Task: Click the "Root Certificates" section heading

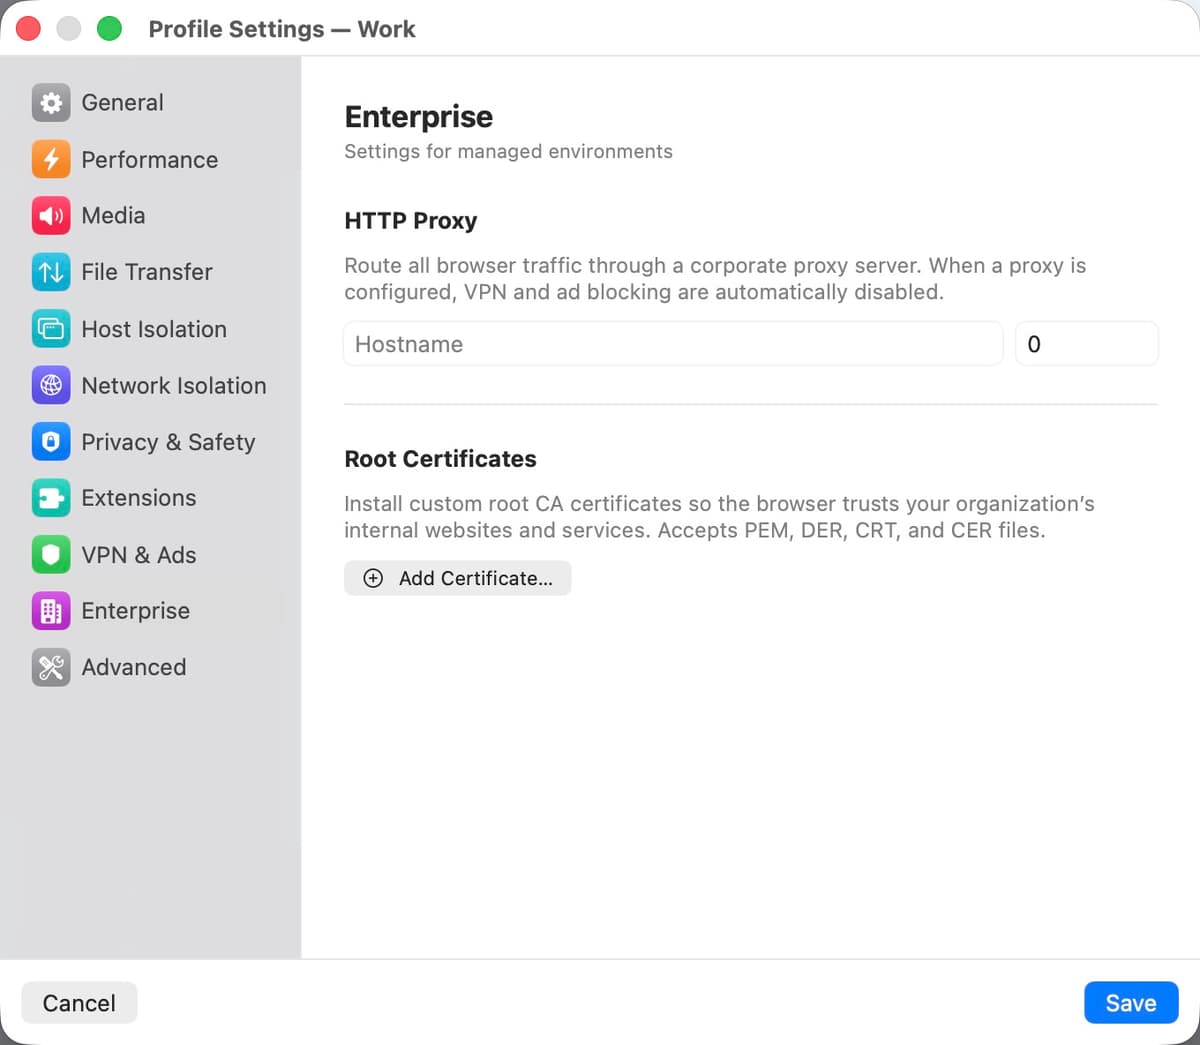Action: click(x=440, y=459)
